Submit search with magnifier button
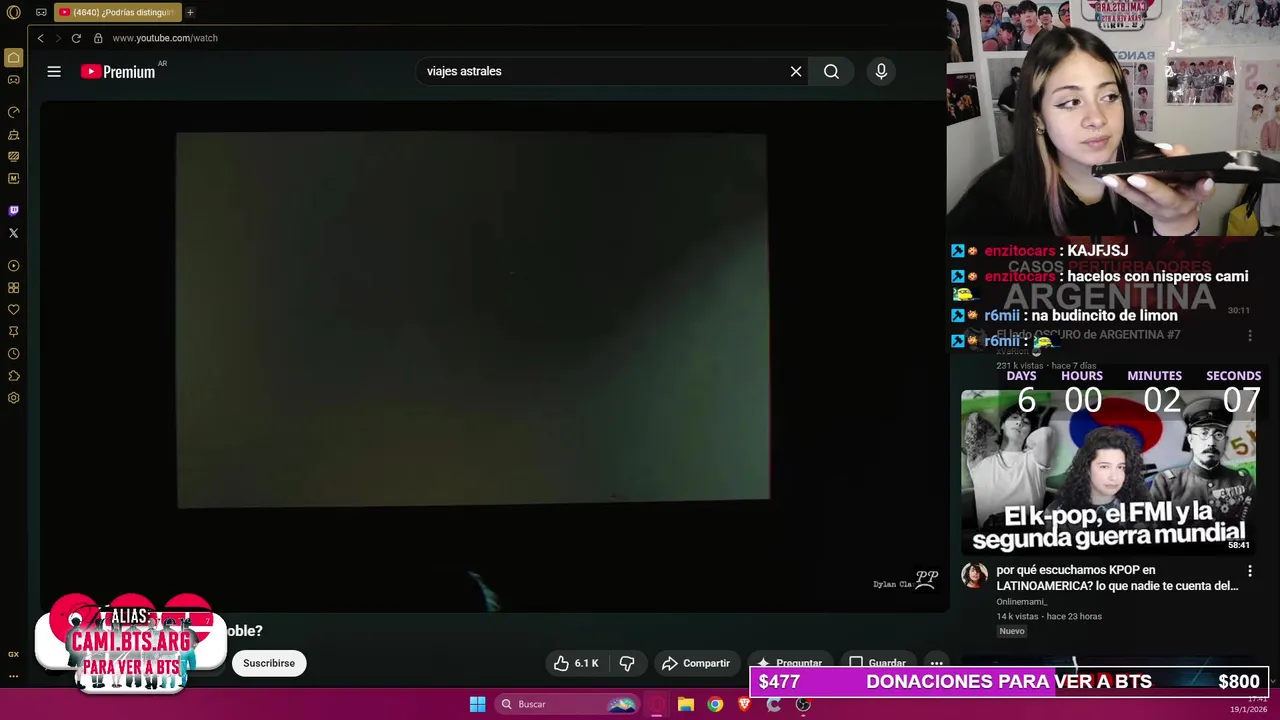The width and height of the screenshot is (1280, 720). (x=831, y=71)
